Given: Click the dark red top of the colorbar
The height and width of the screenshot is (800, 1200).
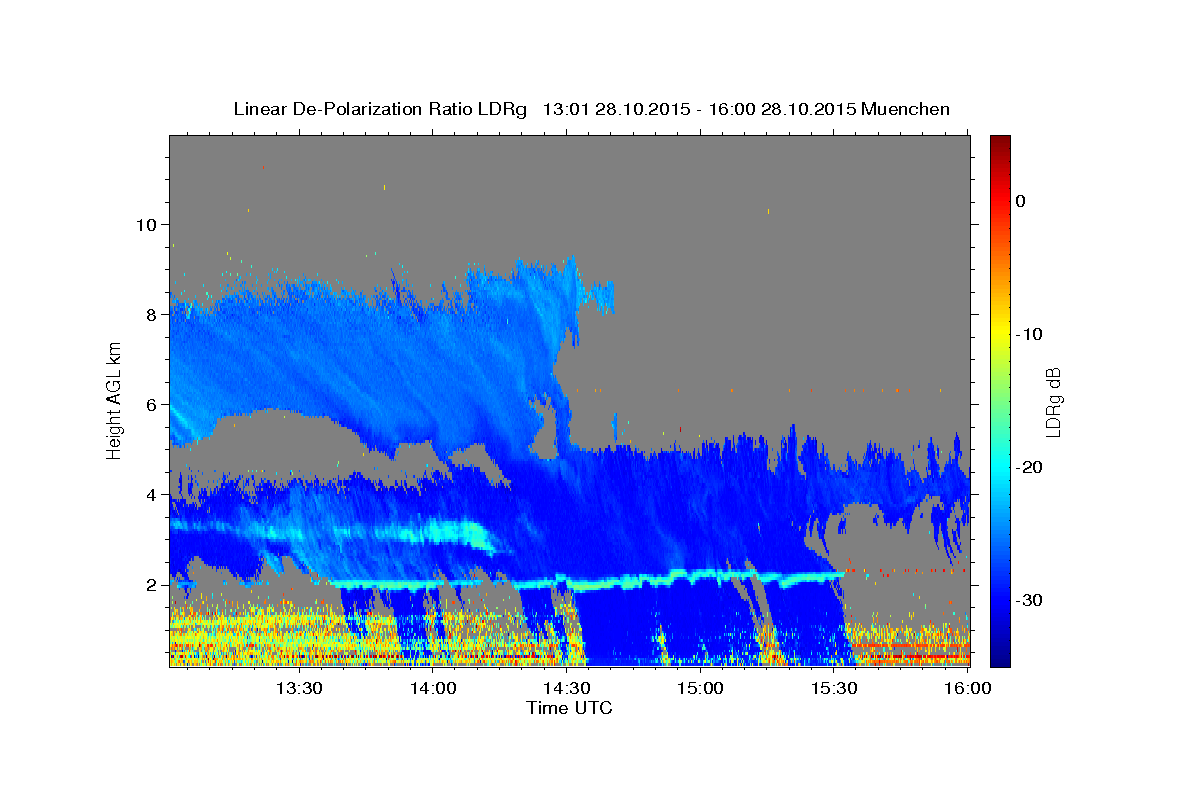Looking at the screenshot, I should [x=1000, y=143].
